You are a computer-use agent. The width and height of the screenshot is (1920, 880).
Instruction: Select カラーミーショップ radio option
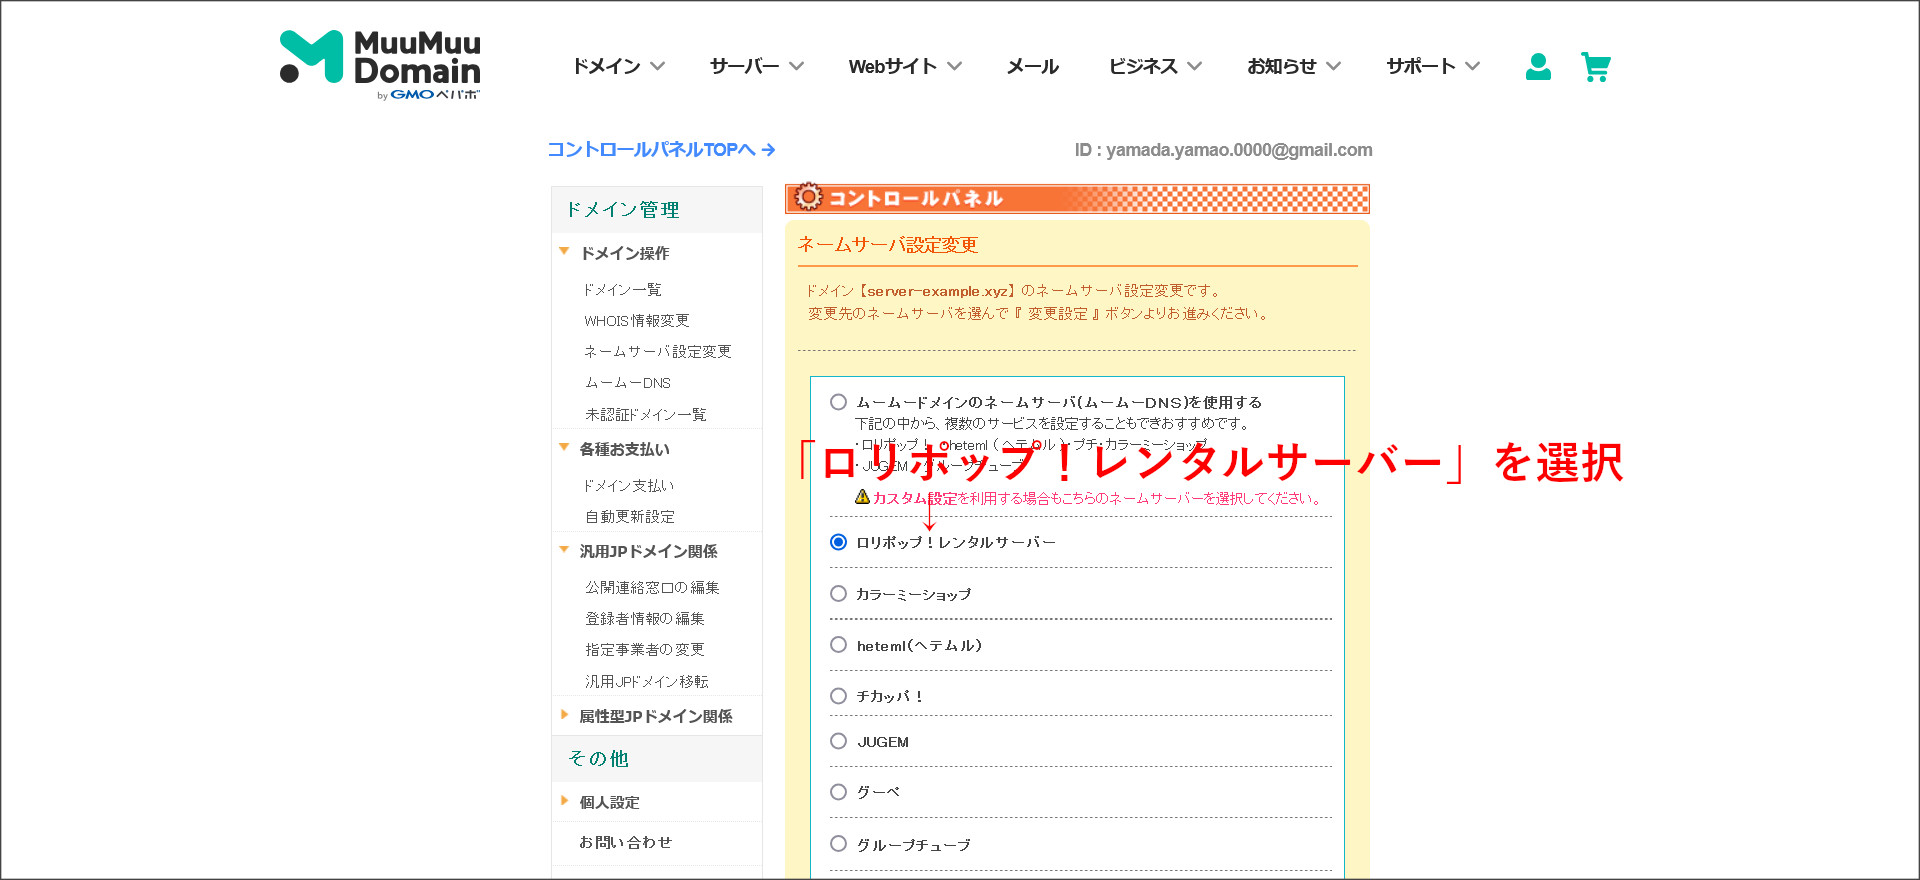coord(838,594)
